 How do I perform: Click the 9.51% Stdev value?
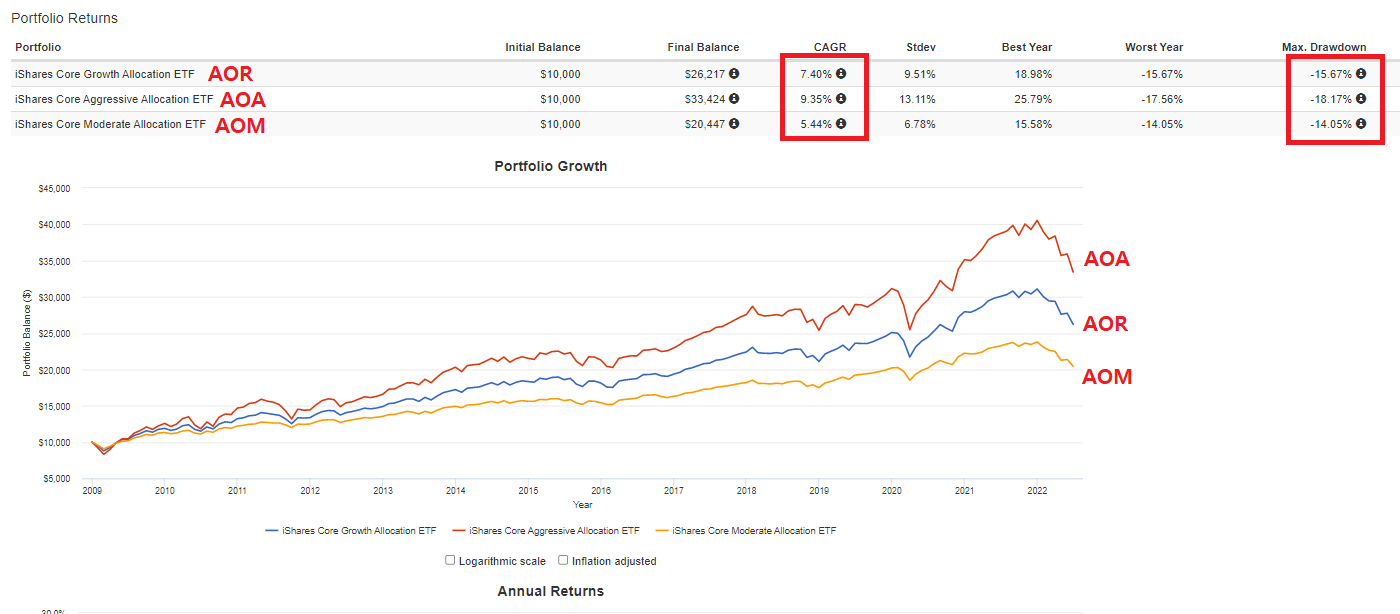coord(921,74)
